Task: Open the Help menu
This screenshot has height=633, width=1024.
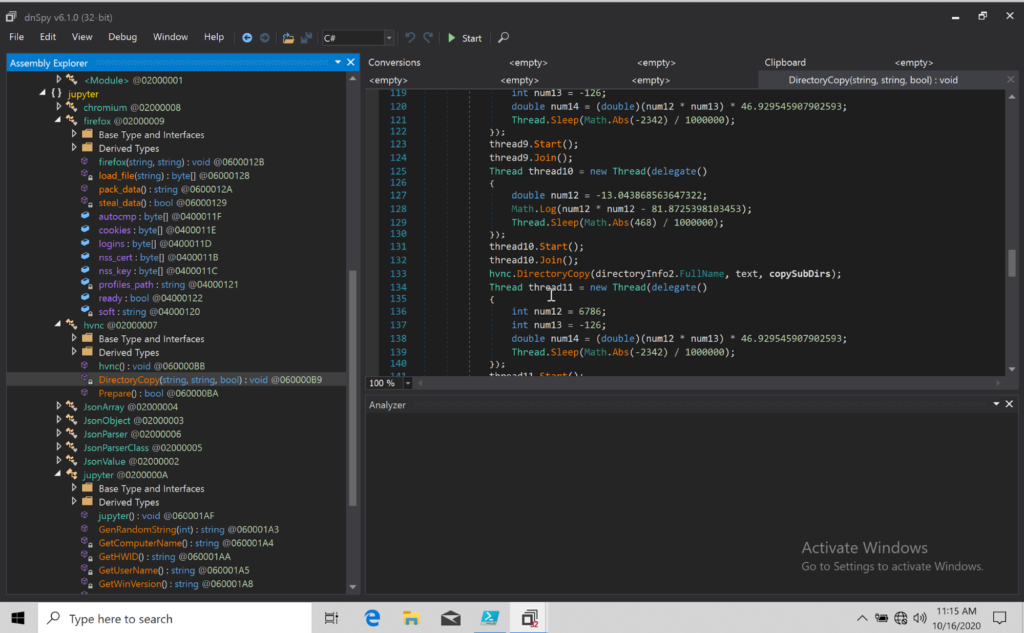Action: click(x=214, y=37)
